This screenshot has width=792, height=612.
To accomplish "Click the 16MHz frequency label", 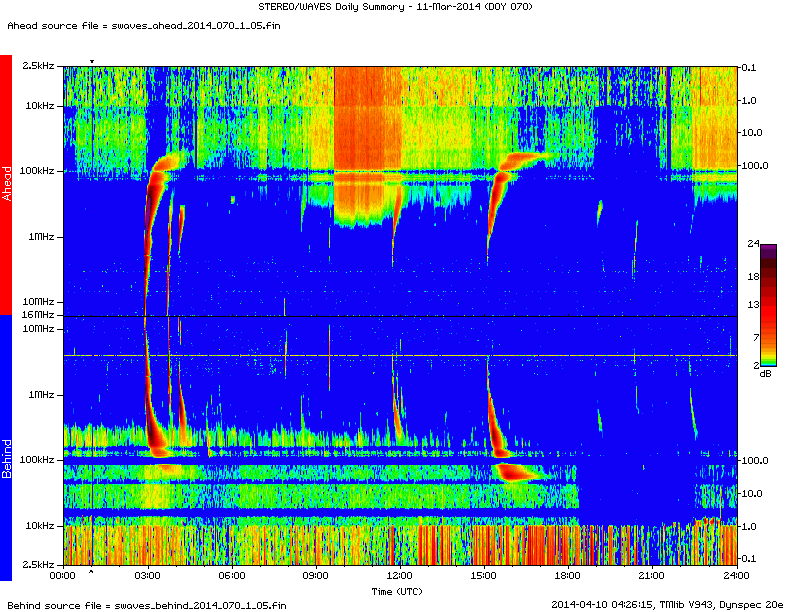I will click(38, 315).
